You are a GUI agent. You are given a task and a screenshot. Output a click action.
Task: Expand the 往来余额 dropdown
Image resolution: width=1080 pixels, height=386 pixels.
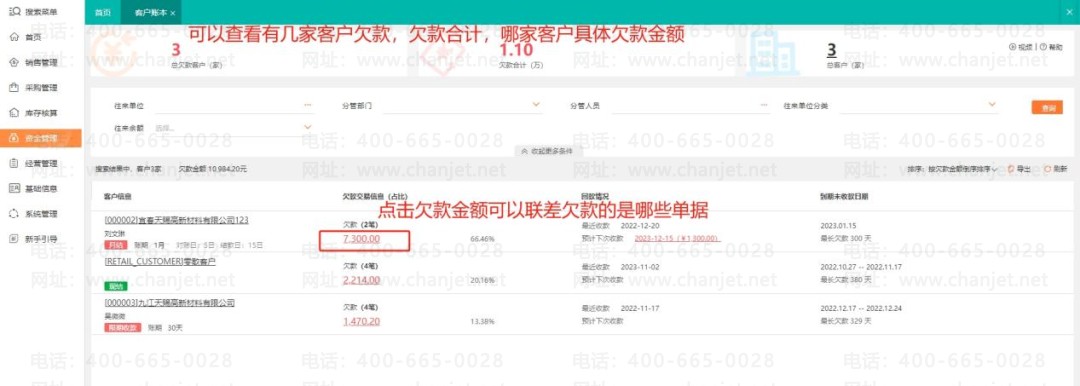[x=307, y=128]
